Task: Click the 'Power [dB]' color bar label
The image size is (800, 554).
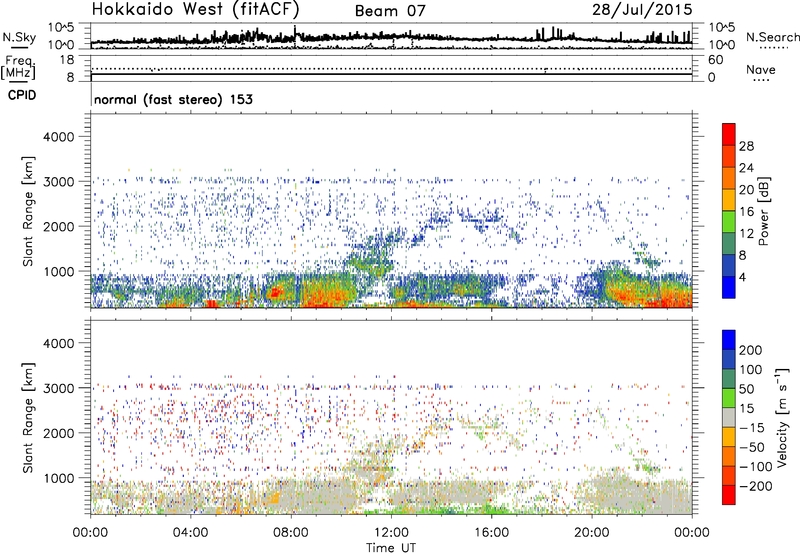Action: point(763,211)
